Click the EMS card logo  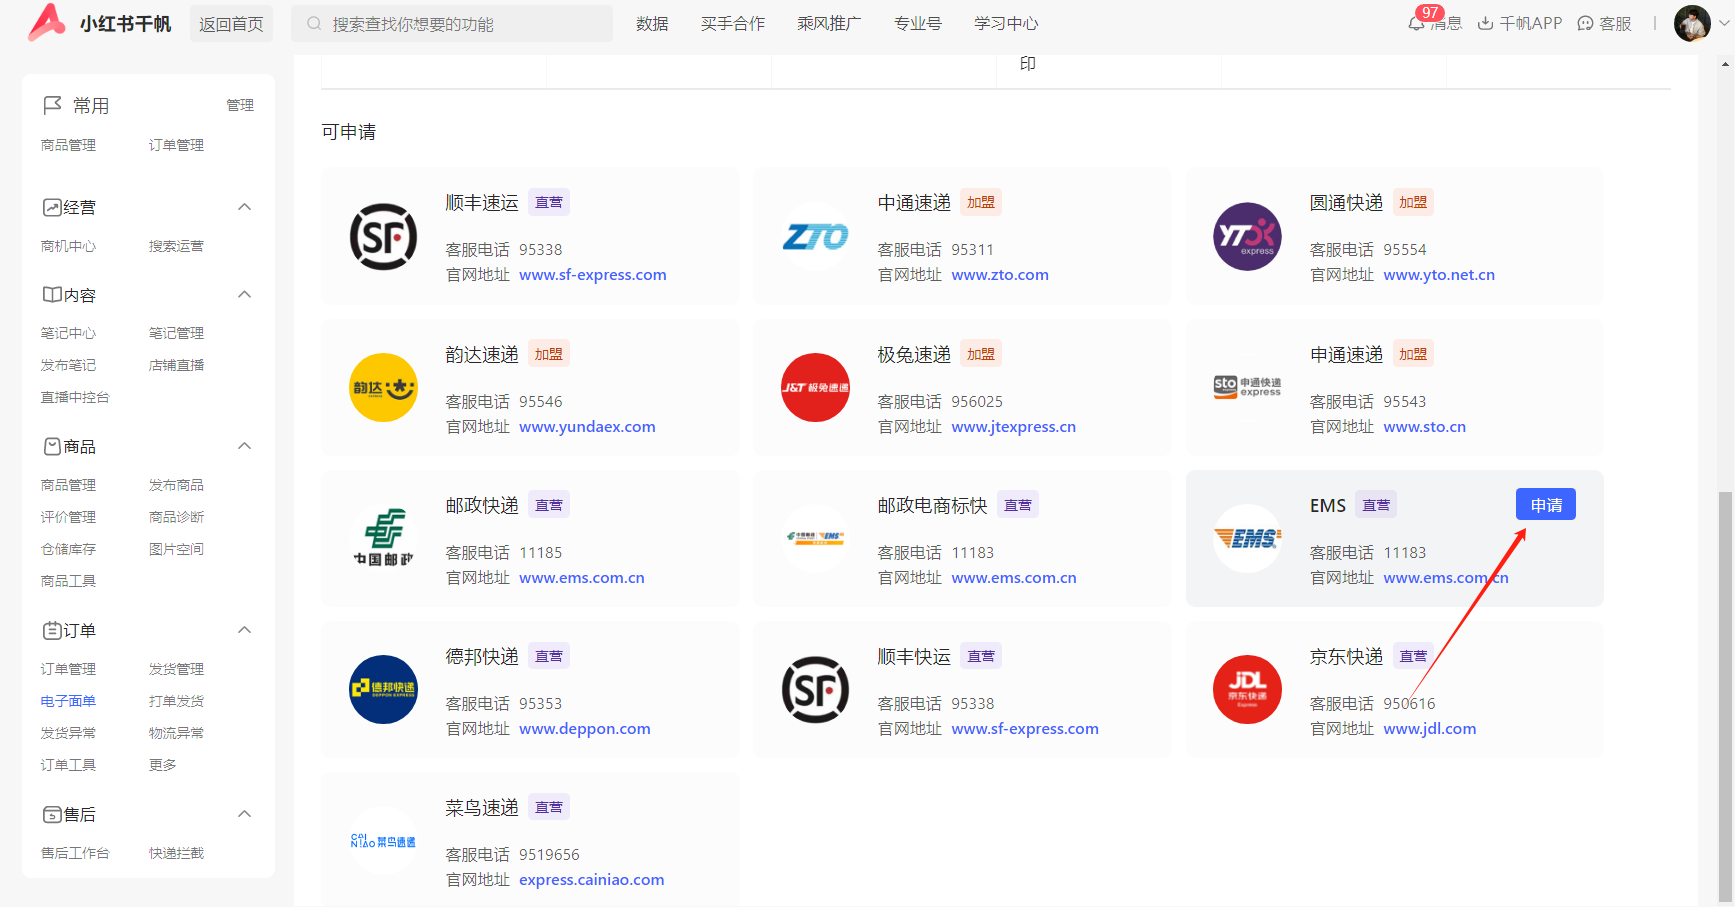(x=1247, y=539)
